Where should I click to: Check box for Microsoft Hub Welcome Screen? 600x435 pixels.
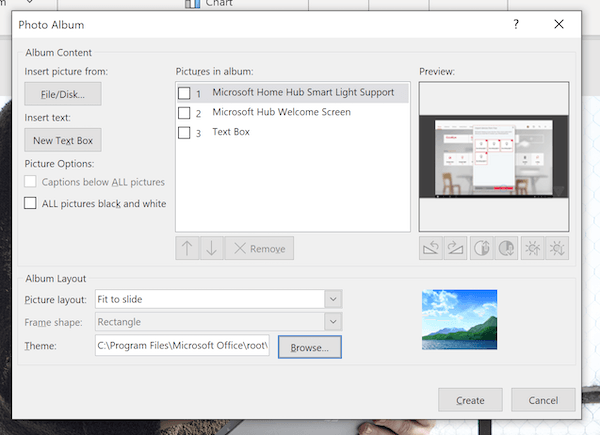184,112
